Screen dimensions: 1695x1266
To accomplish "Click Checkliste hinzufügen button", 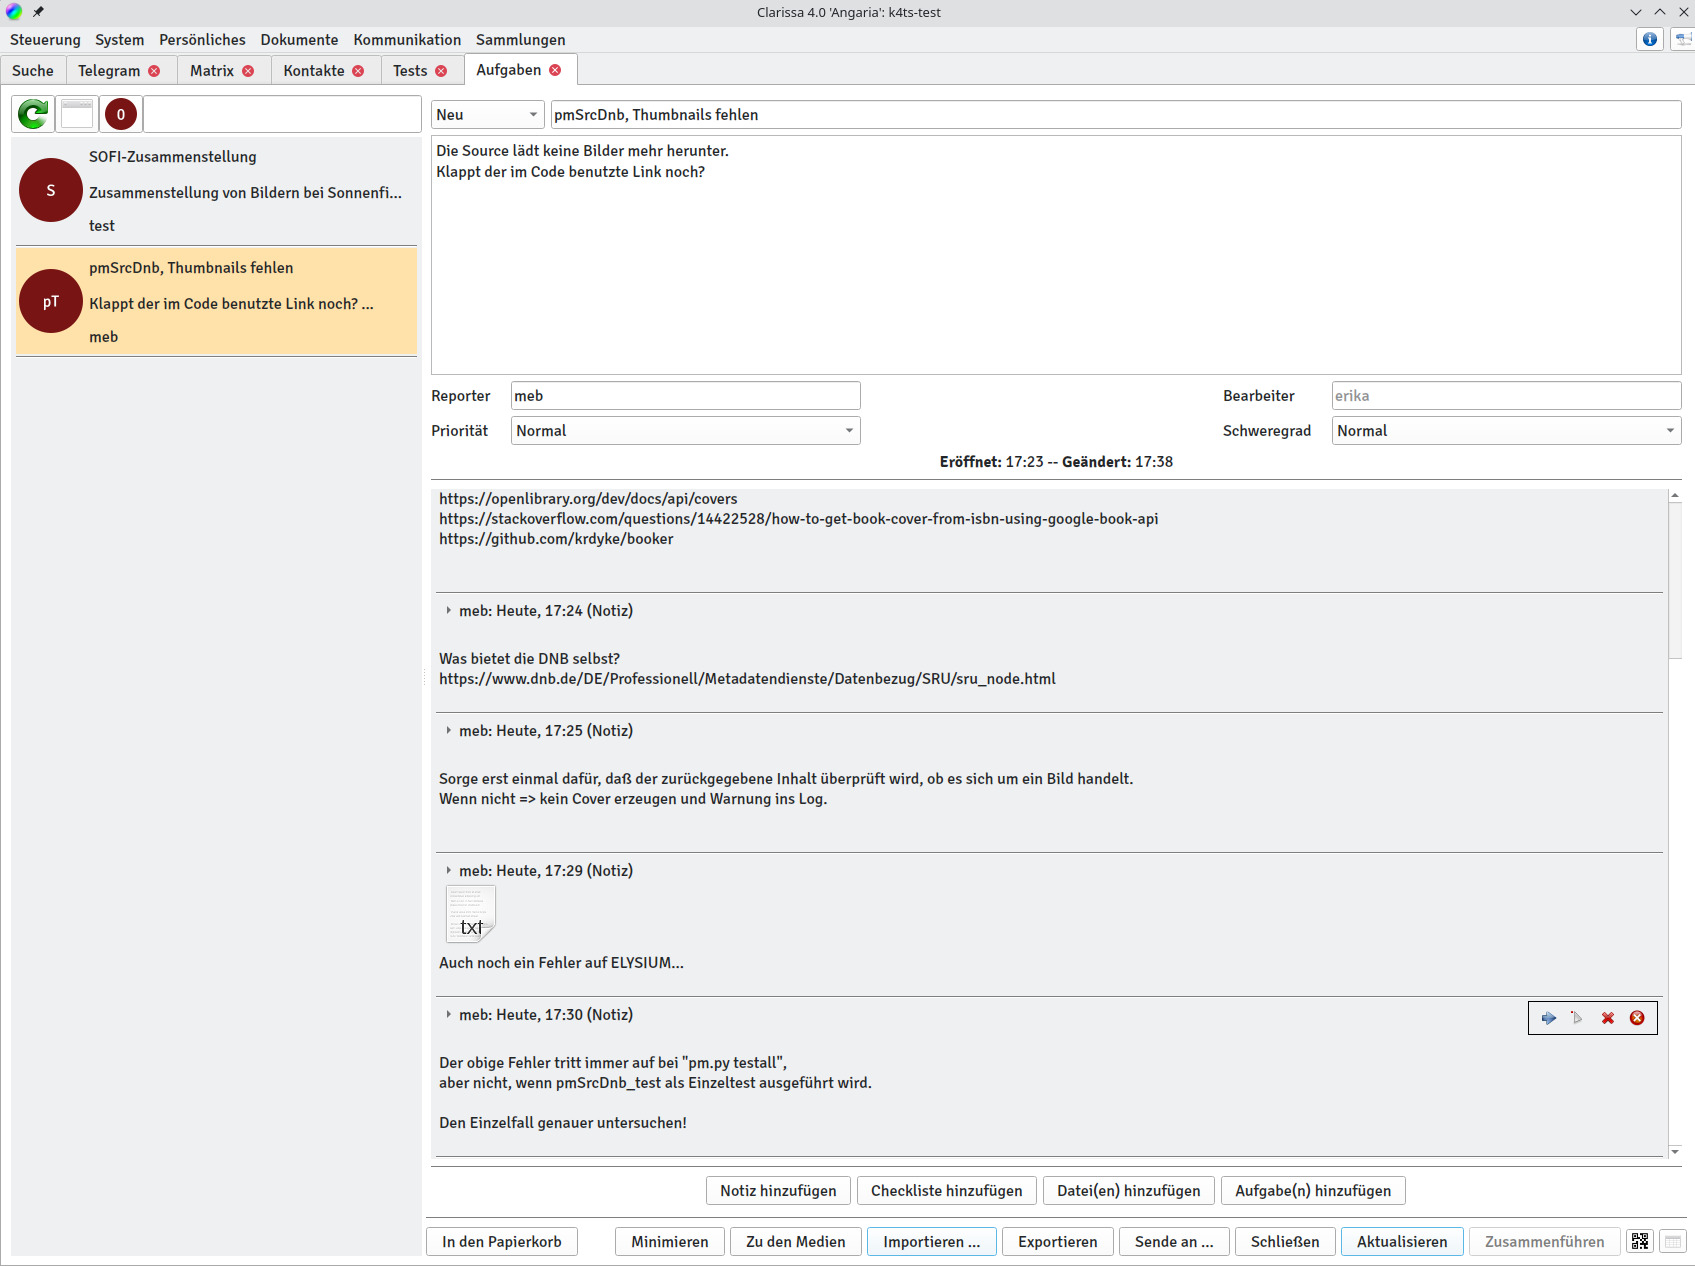I will (947, 1191).
